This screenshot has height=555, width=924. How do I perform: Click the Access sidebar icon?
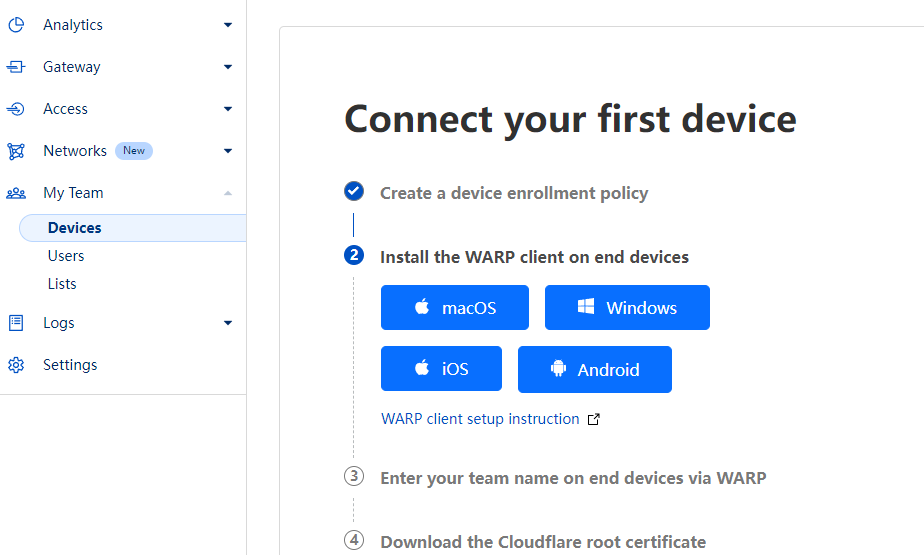point(16,109)
